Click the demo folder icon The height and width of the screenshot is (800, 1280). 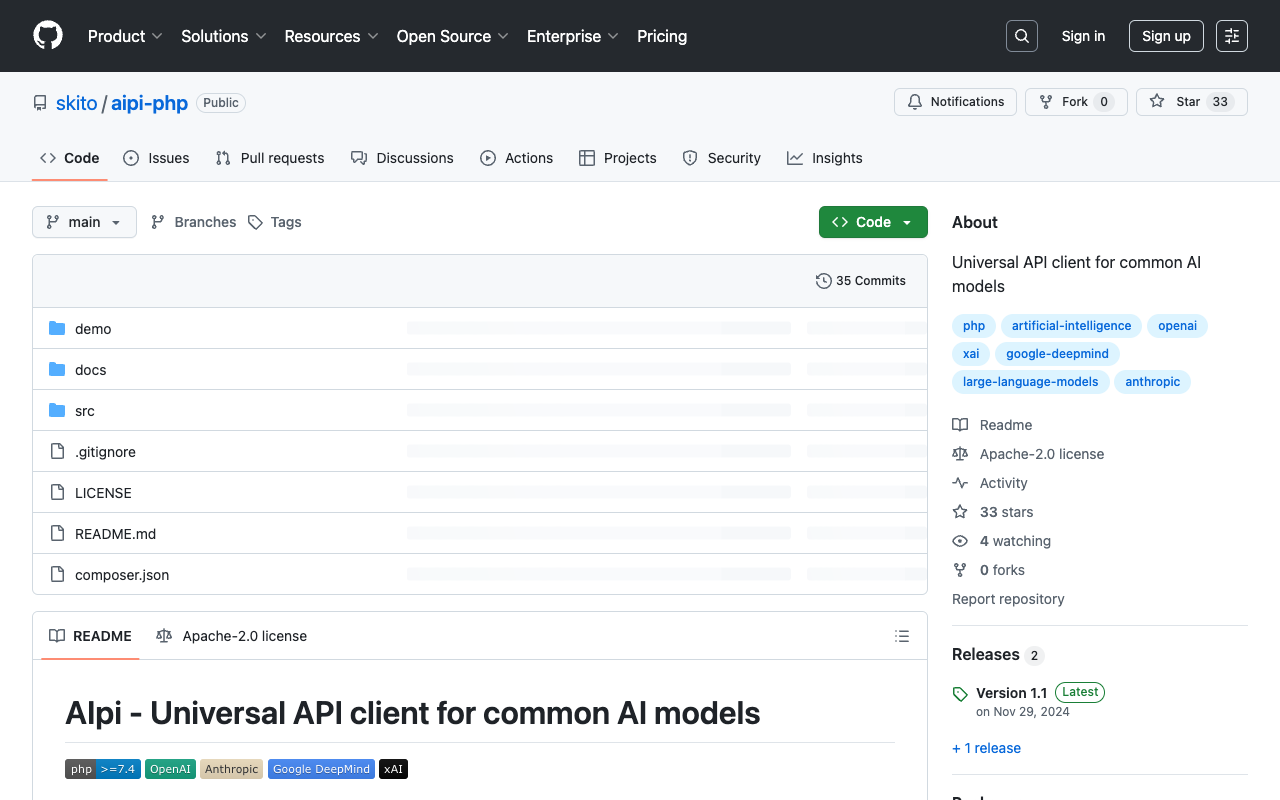point(57,328)
